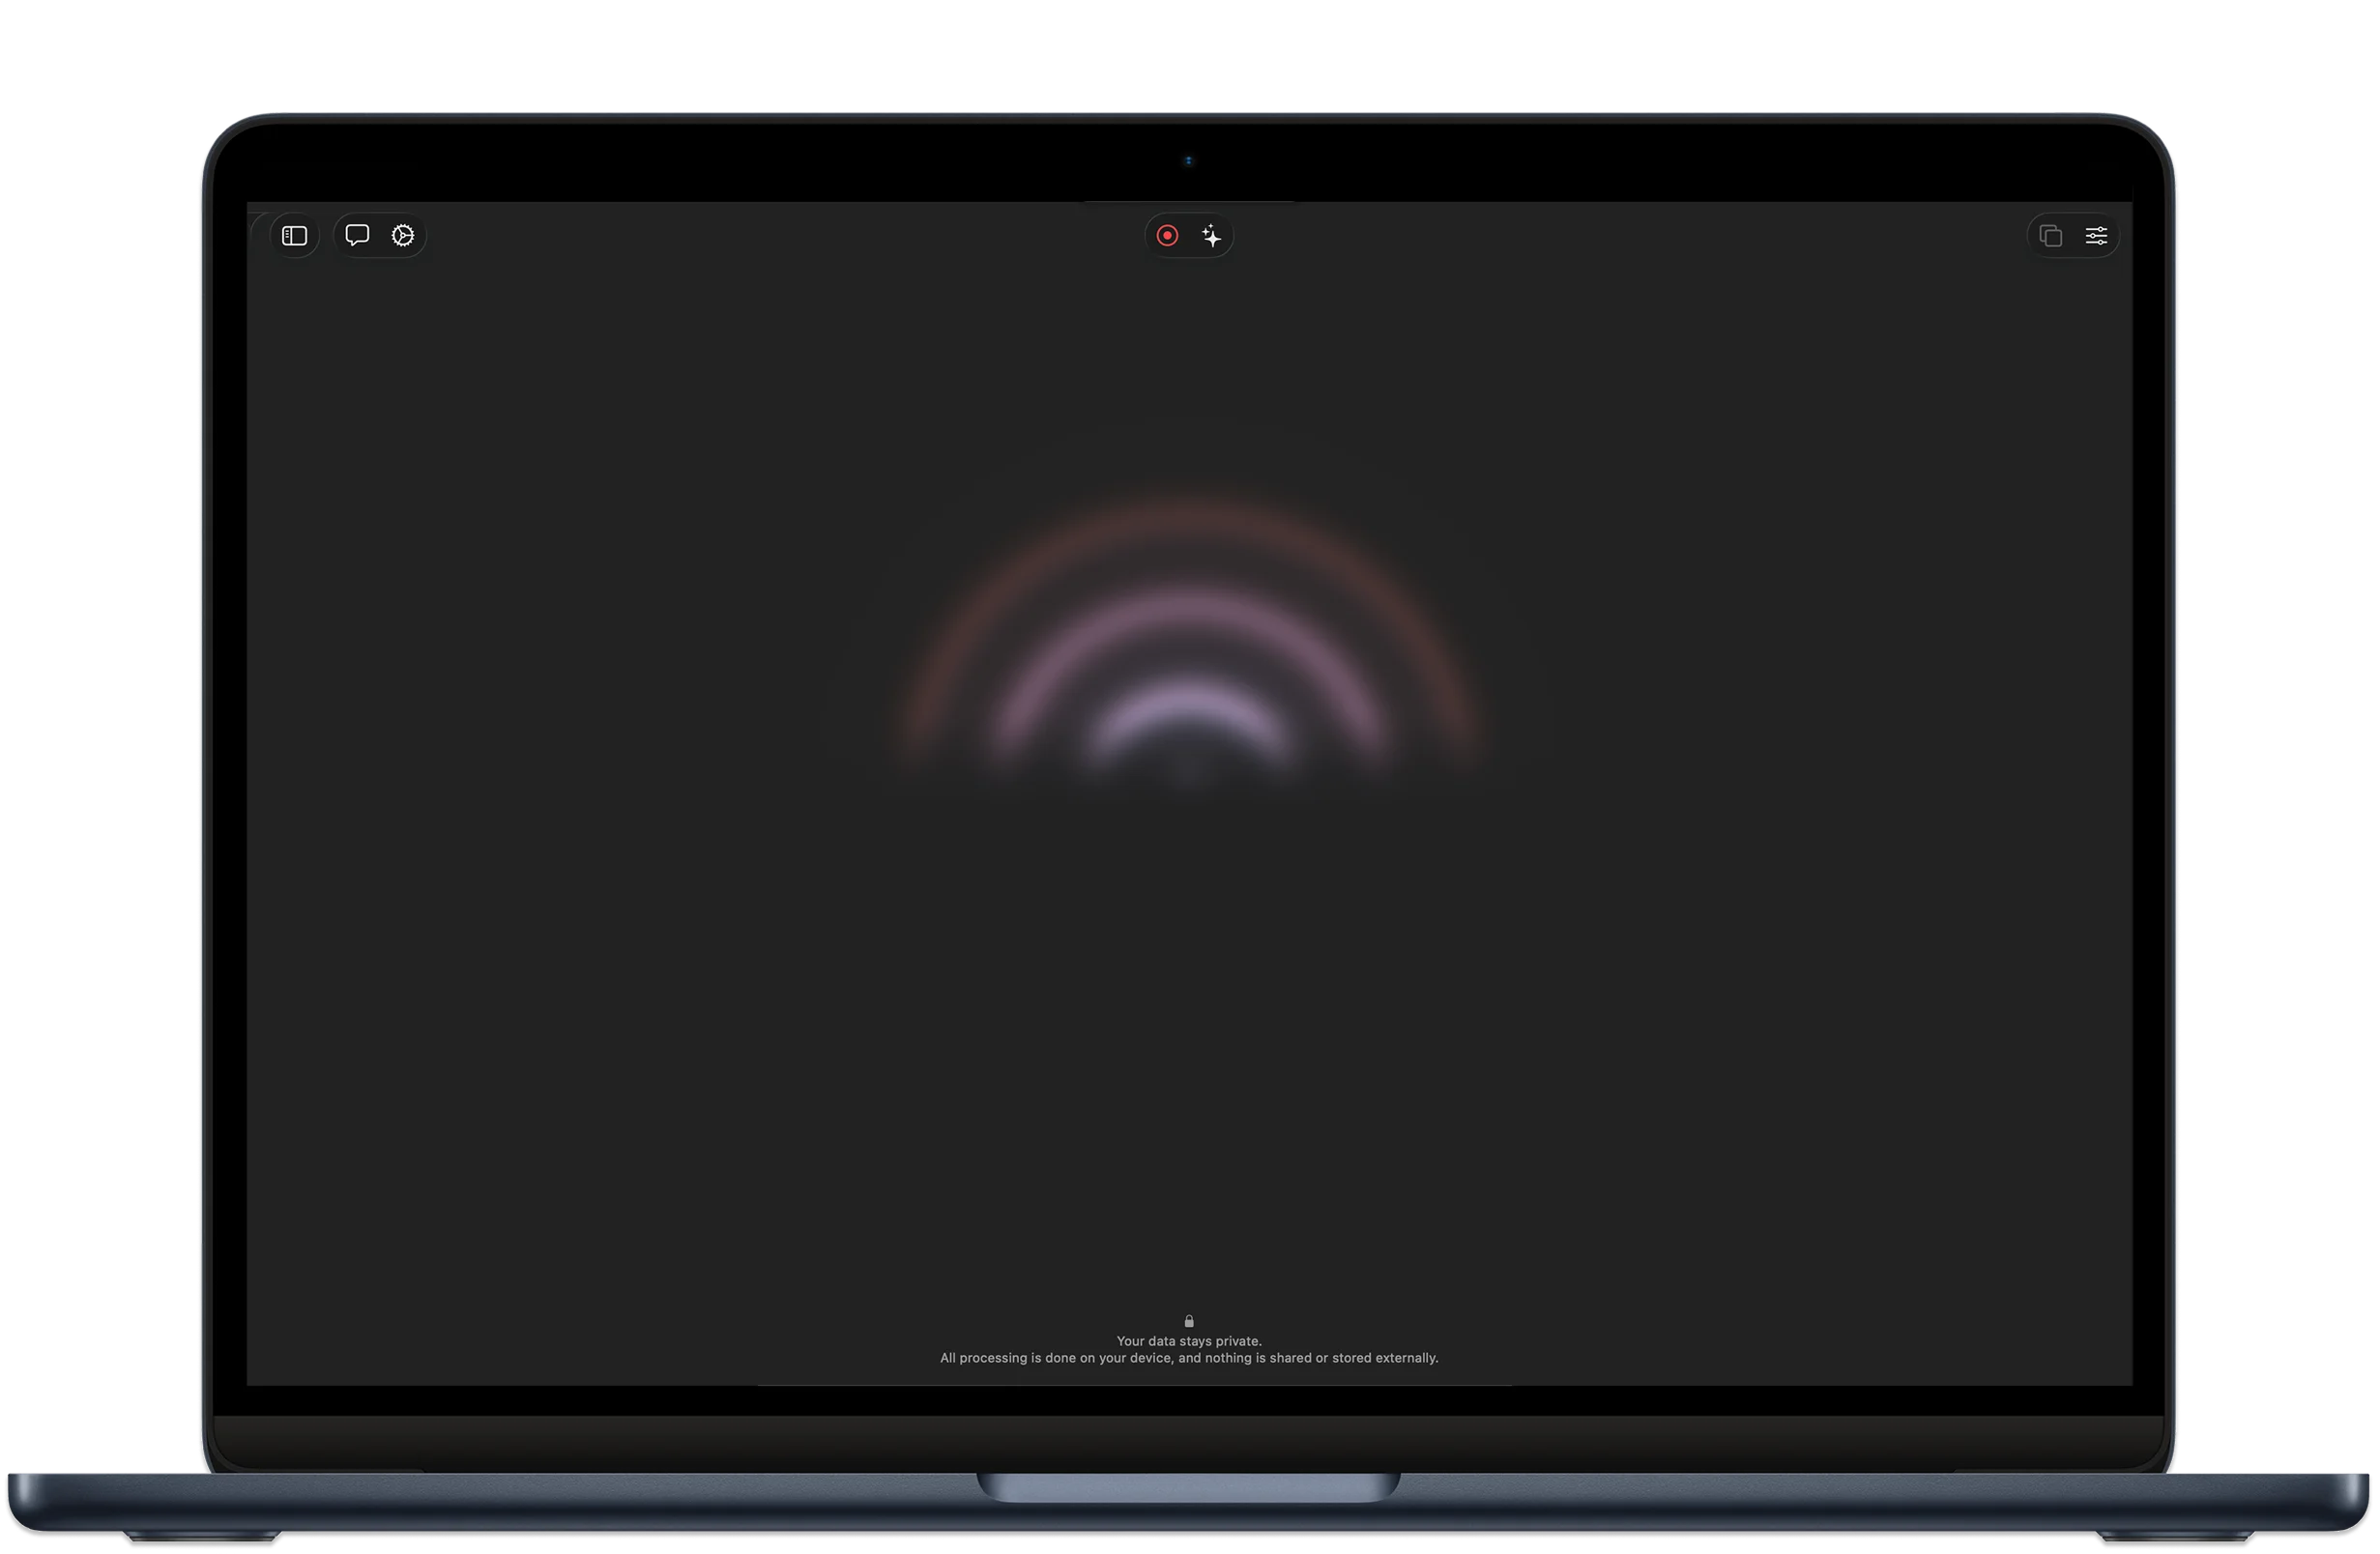2380x1554 pixels.
Task: Click the dimmed overlapping squares copy icon
Action: pyautogui.click(x=2050, y=236)
